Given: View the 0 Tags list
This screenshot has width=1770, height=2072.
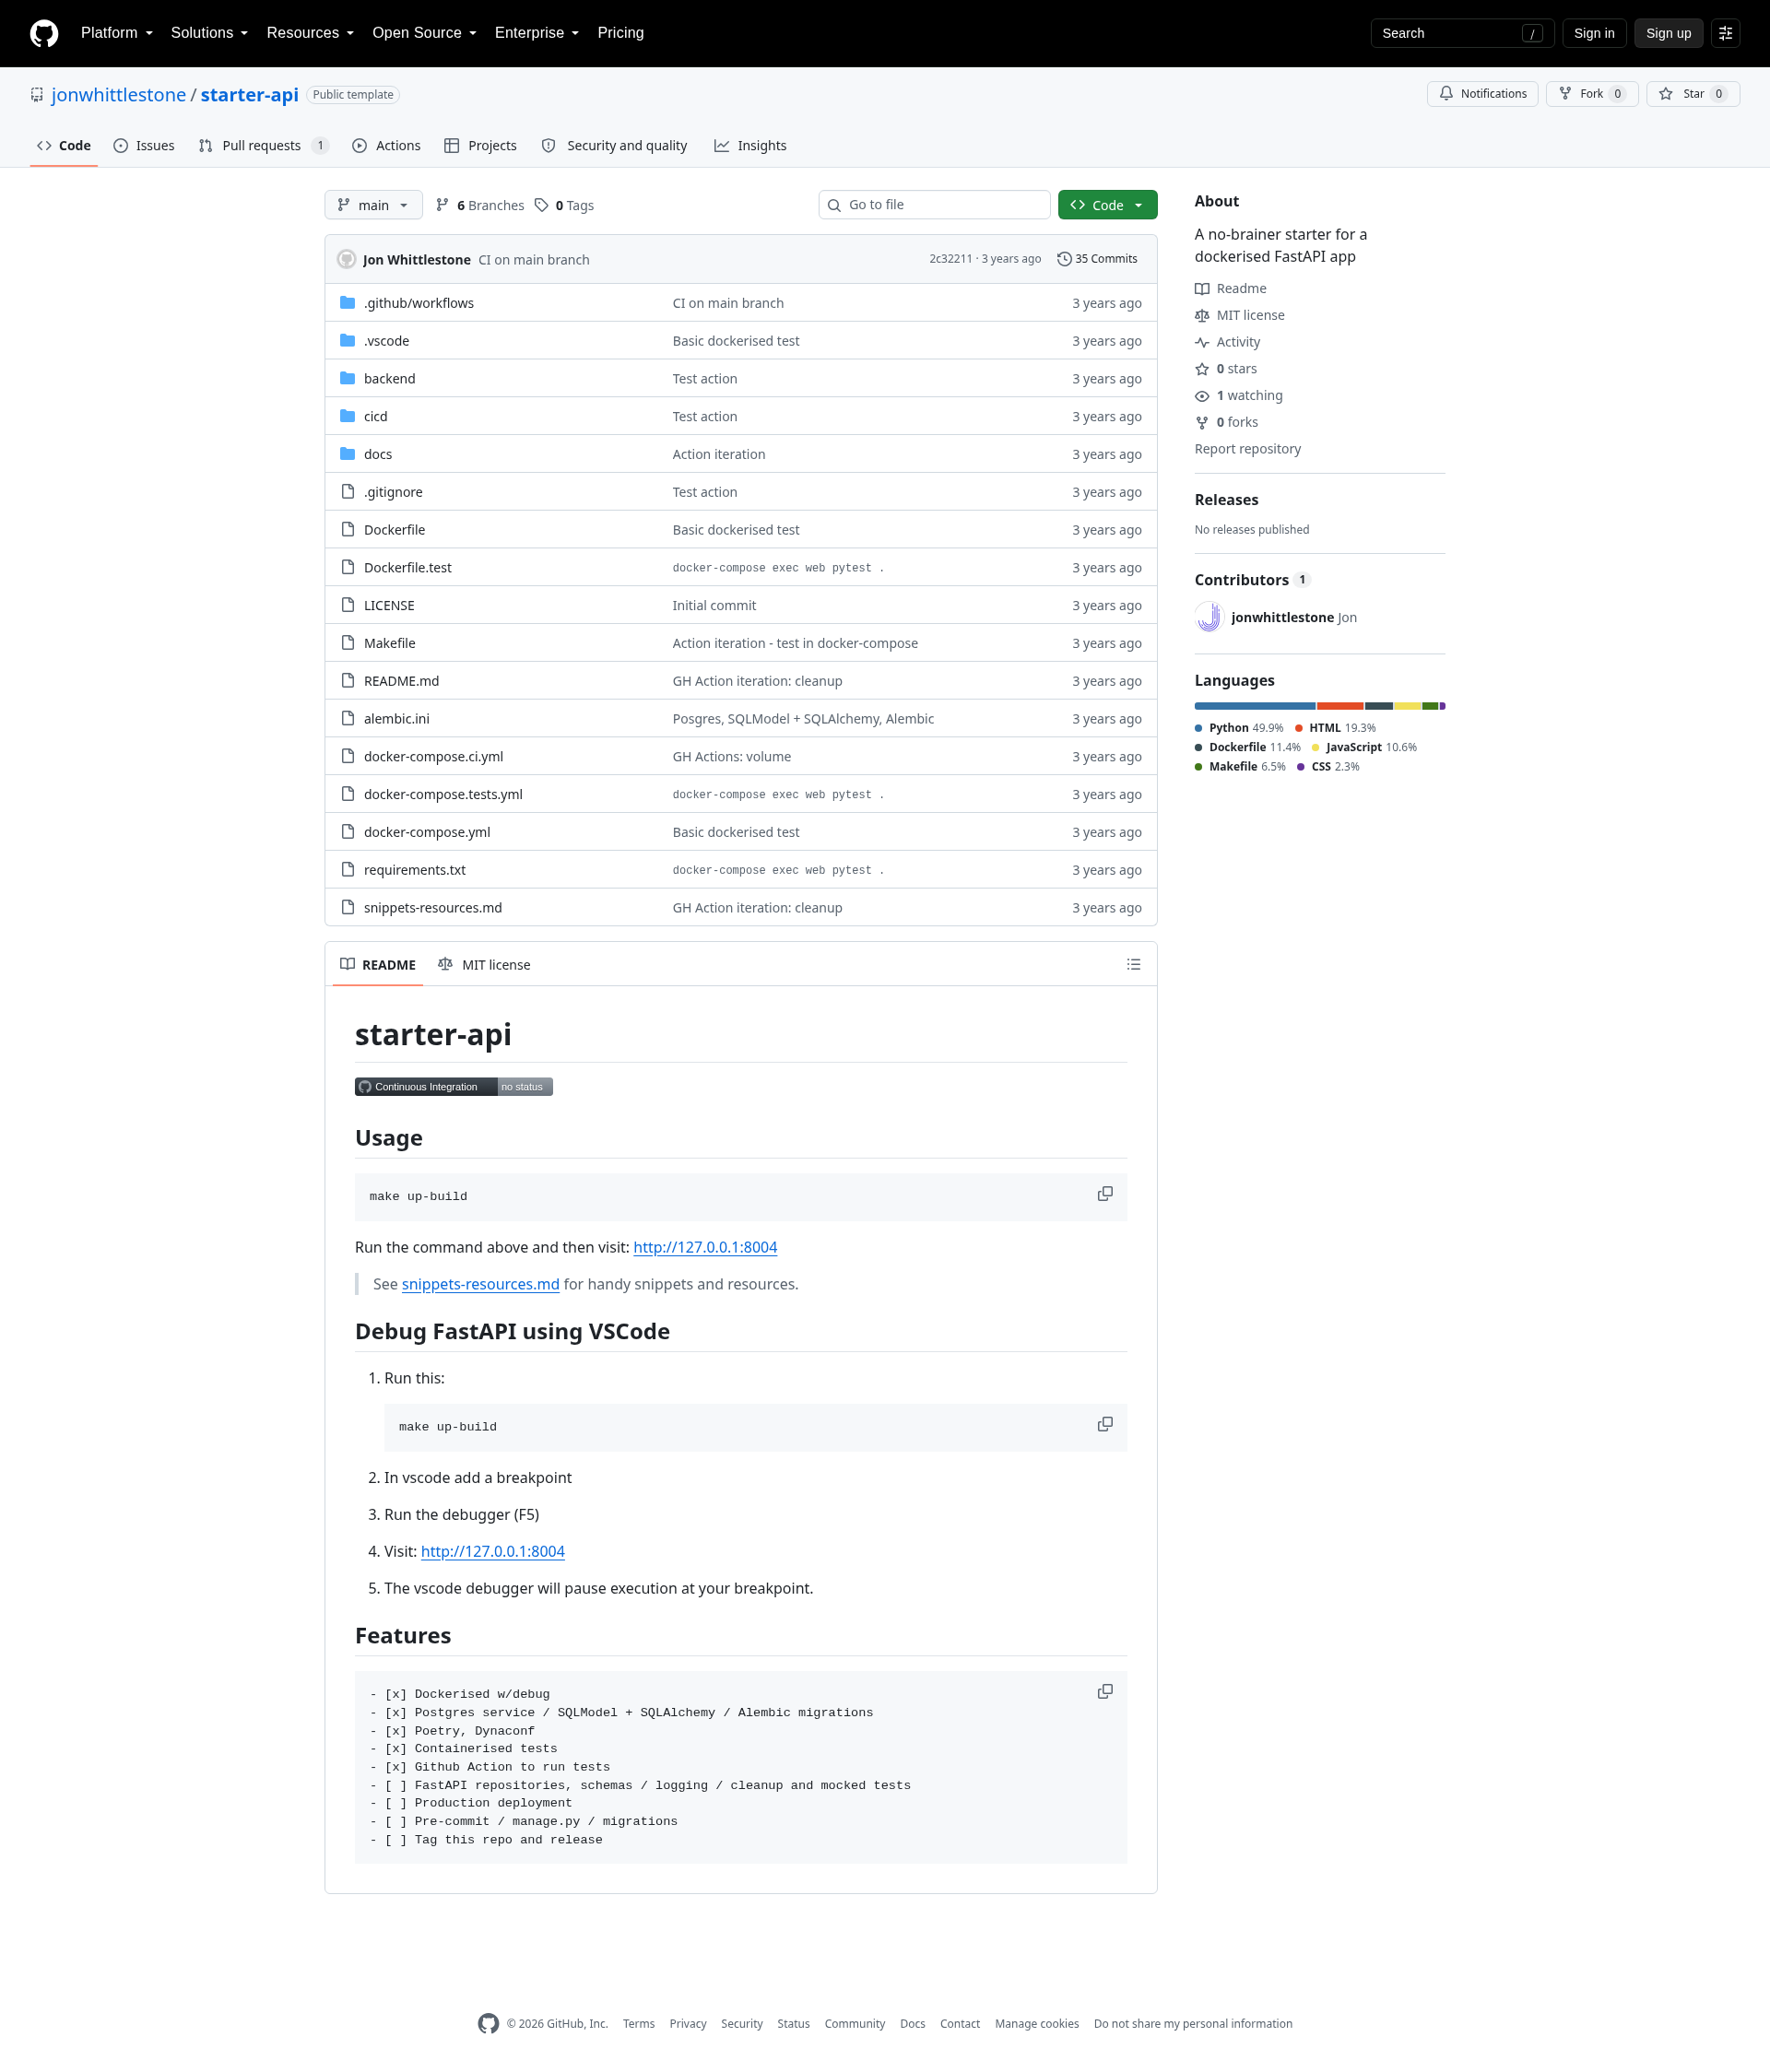Looking at the screenshot, I should [x=564, y=205].
